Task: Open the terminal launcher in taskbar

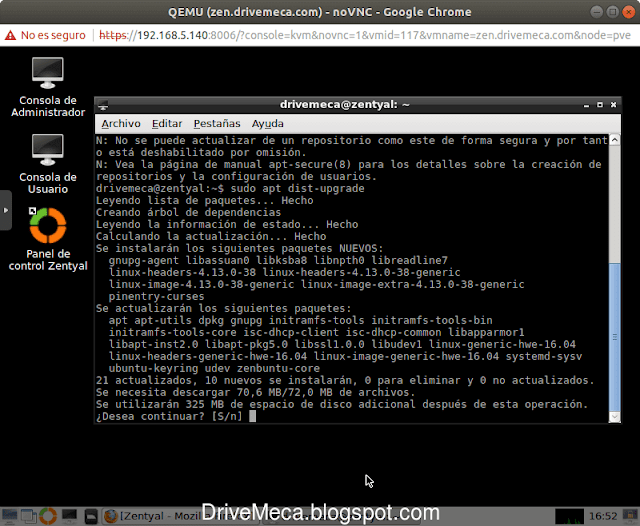Action: pyautogui.click(x=69, y=516)
